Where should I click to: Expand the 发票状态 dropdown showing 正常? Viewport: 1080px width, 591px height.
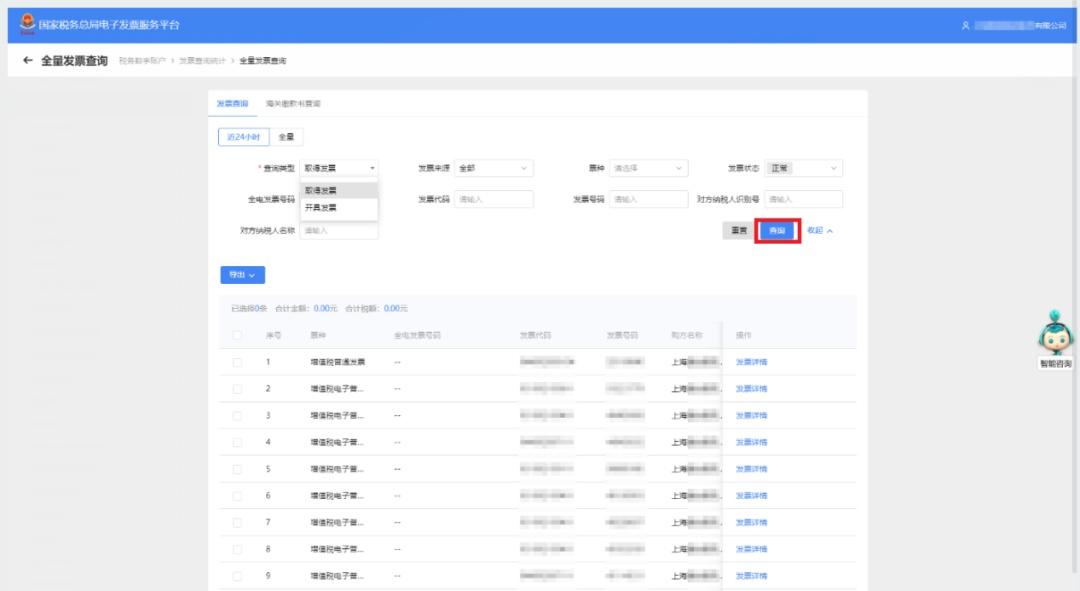(x=803, y=168)
